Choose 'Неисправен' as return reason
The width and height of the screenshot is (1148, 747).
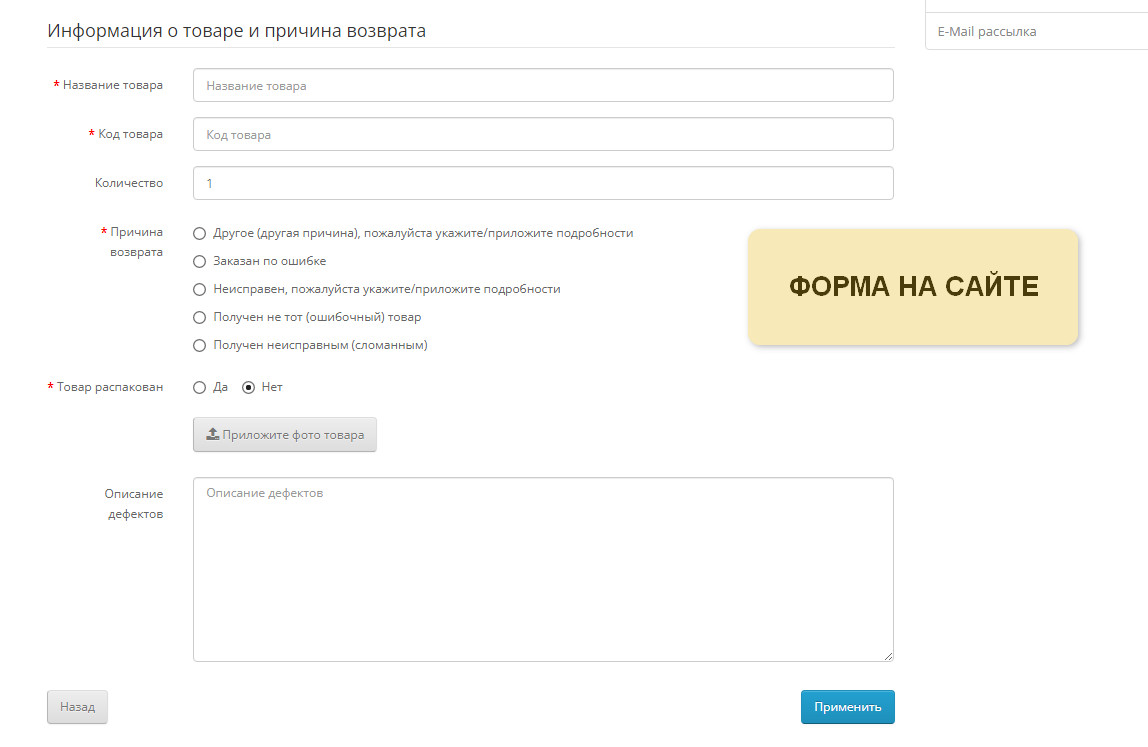point(199,289)
